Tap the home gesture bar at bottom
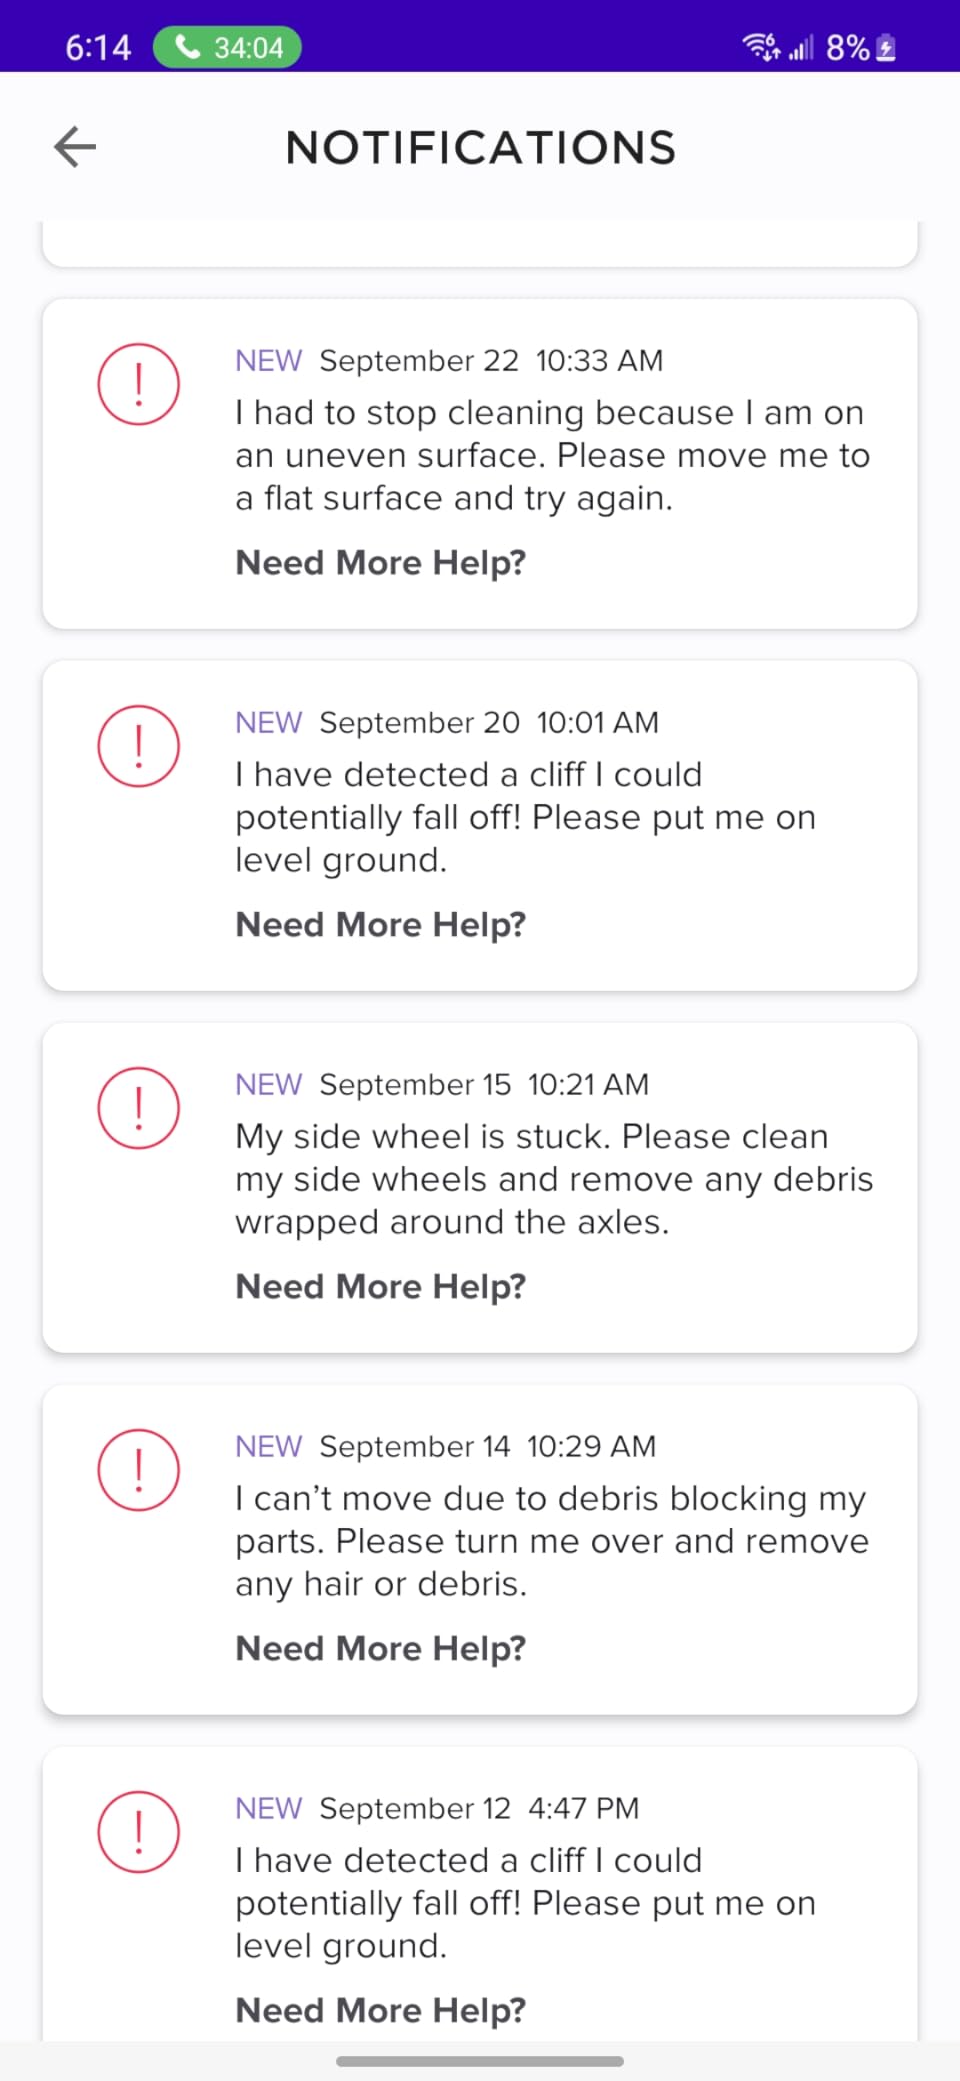Image resolution: width=960 pixels, height=2081 pixels. (480, 2061)
